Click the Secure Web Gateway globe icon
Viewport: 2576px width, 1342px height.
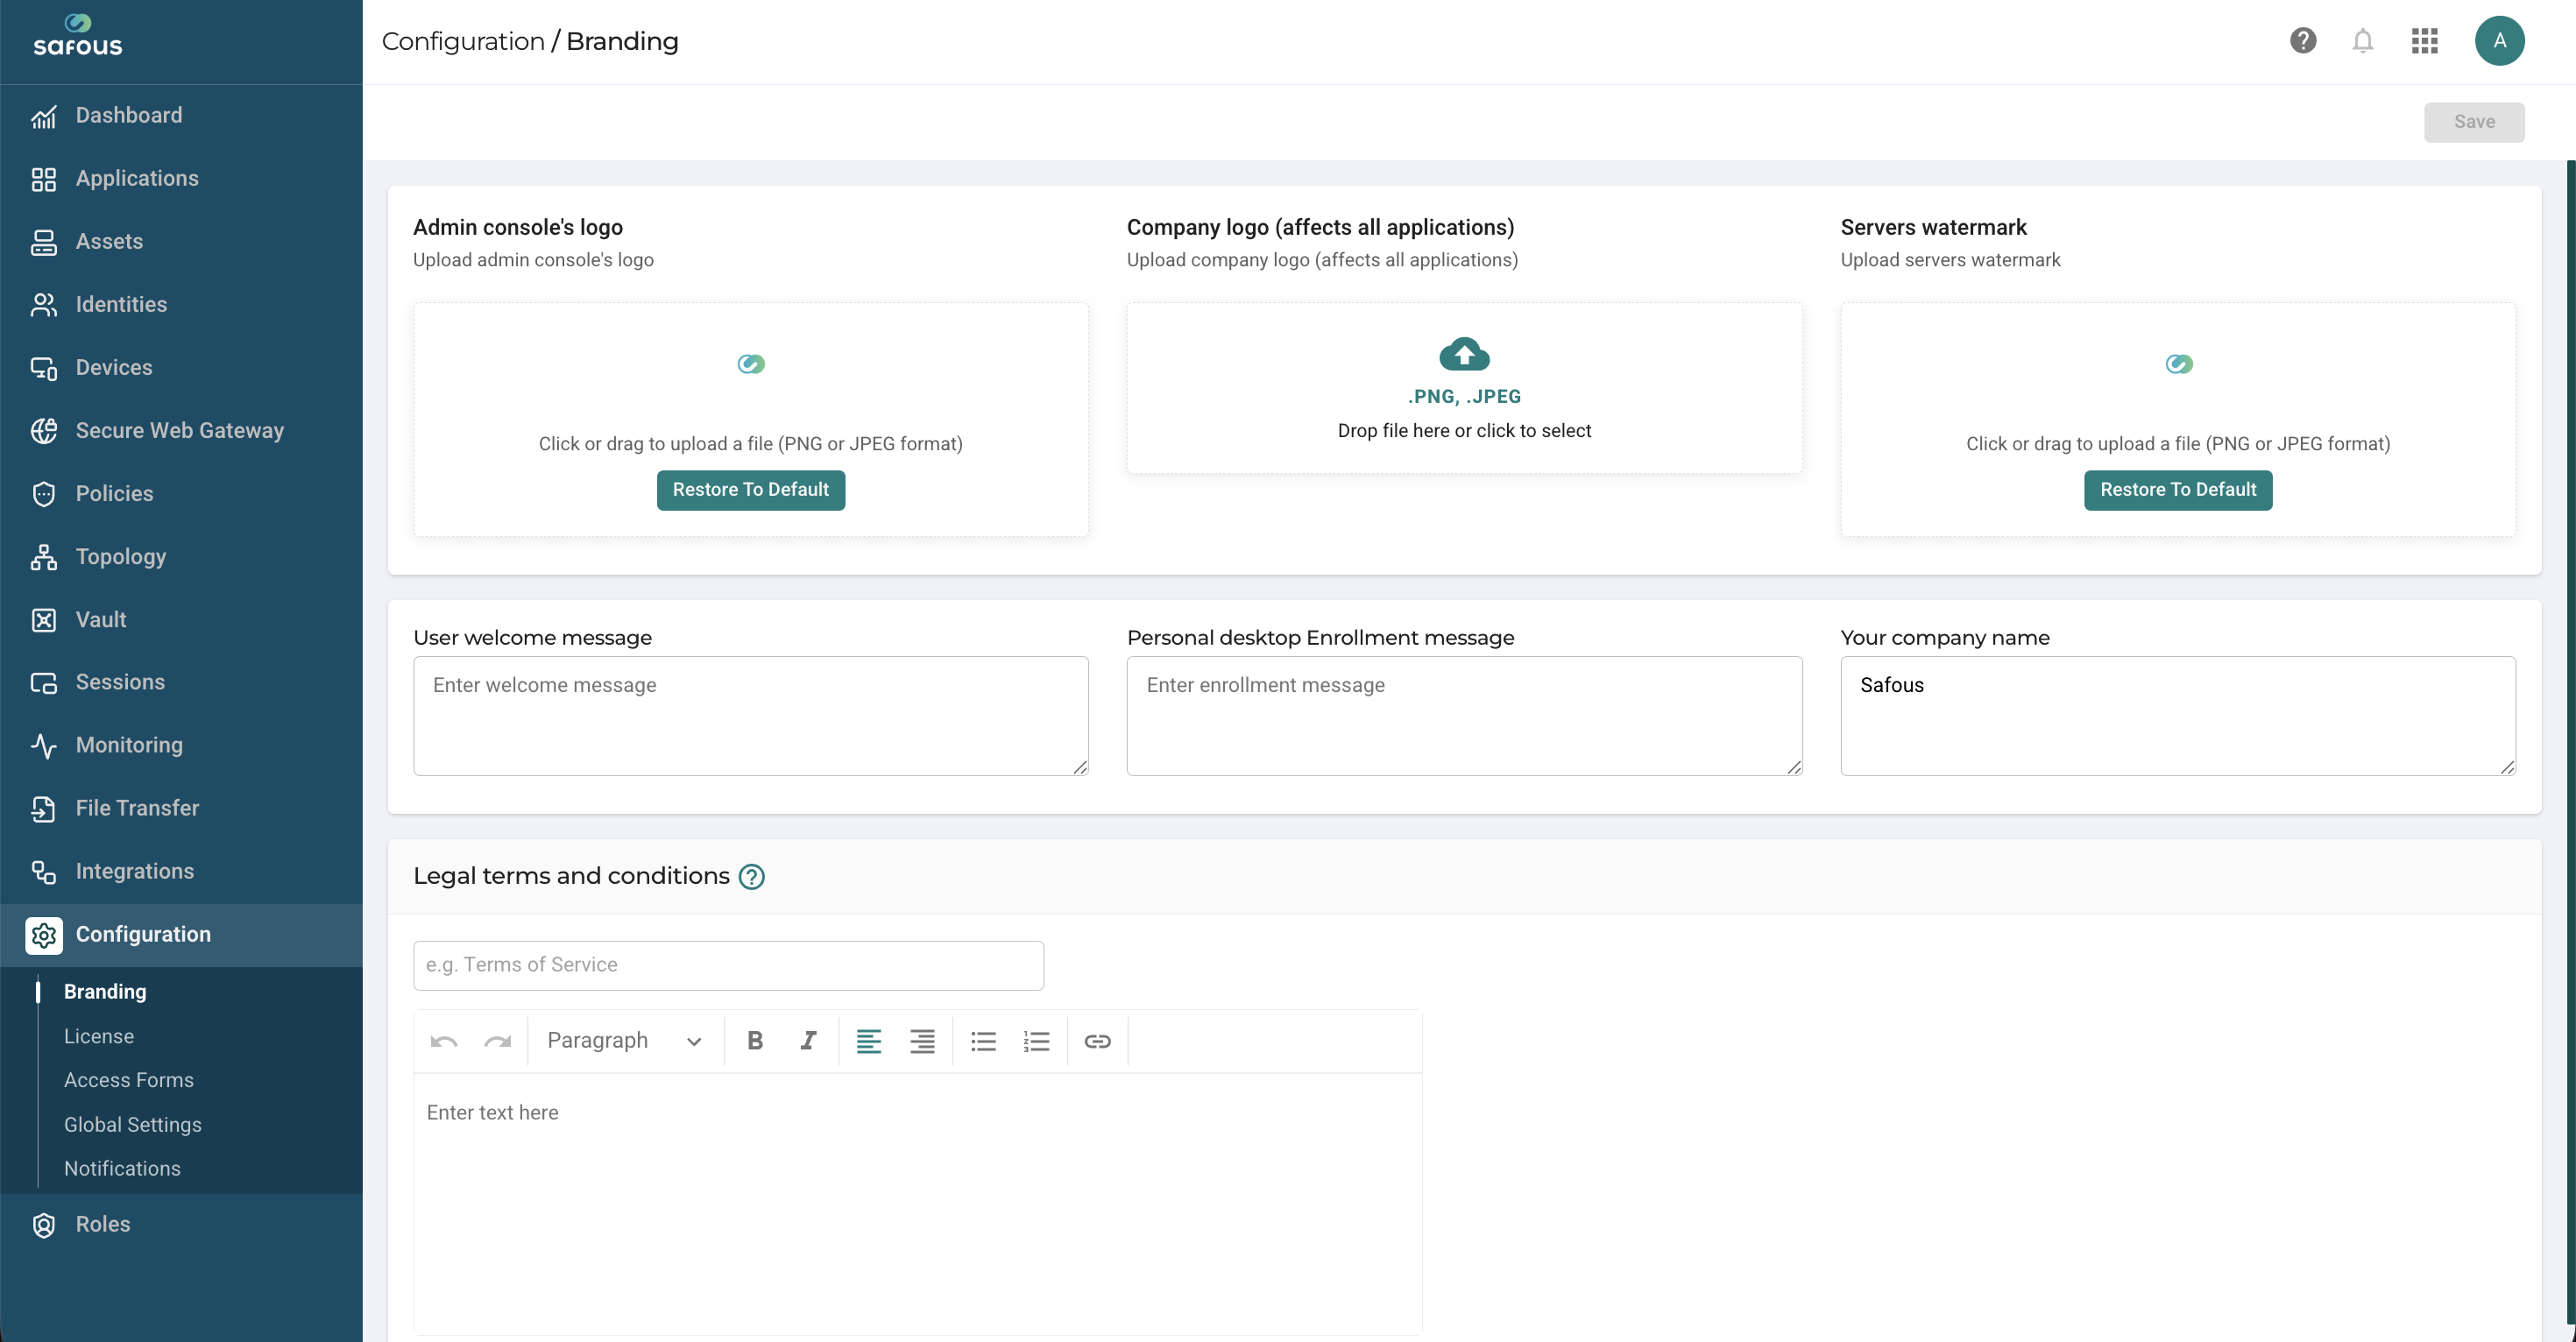[43, 431]
